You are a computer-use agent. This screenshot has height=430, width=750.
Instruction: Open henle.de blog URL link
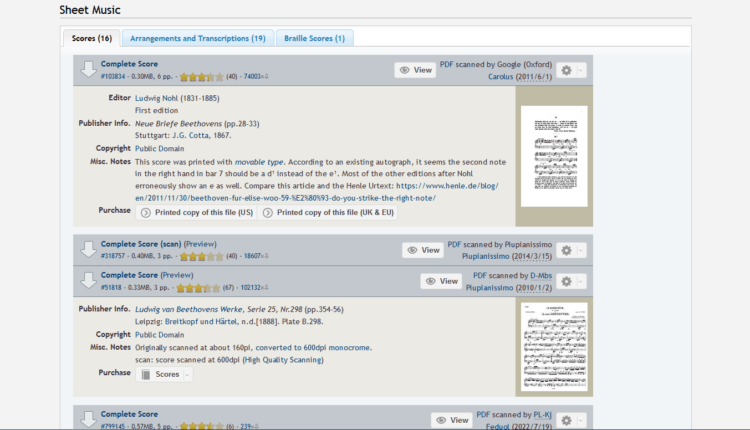(316, 192)
